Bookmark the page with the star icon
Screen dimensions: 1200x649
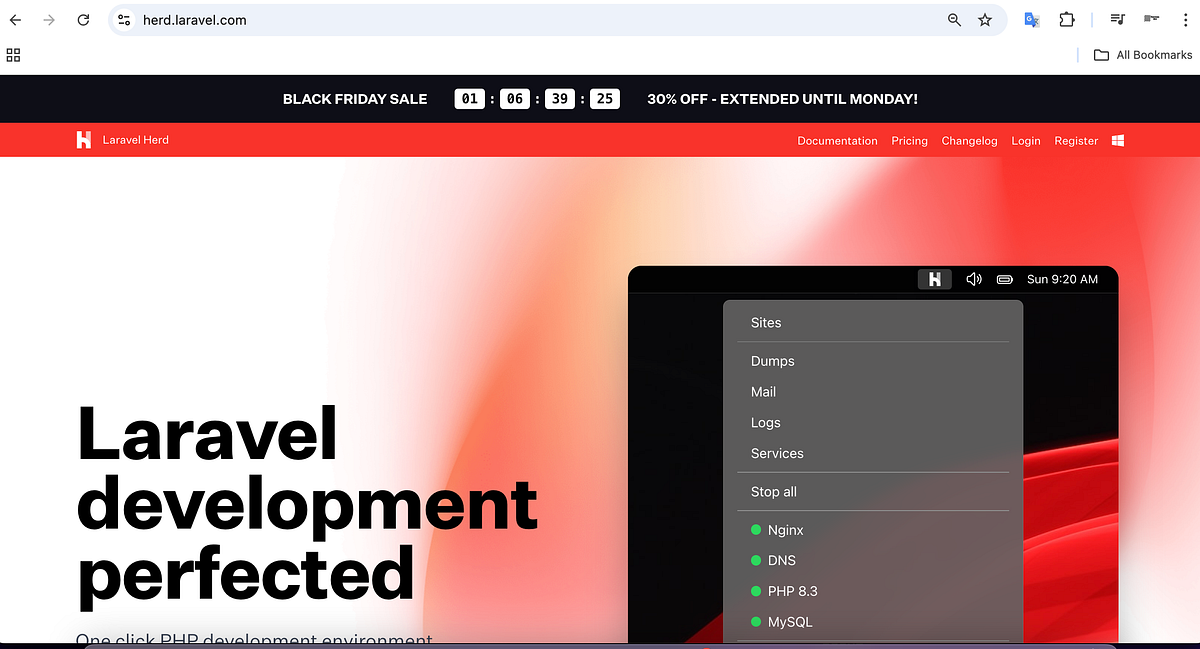[986, 19]
